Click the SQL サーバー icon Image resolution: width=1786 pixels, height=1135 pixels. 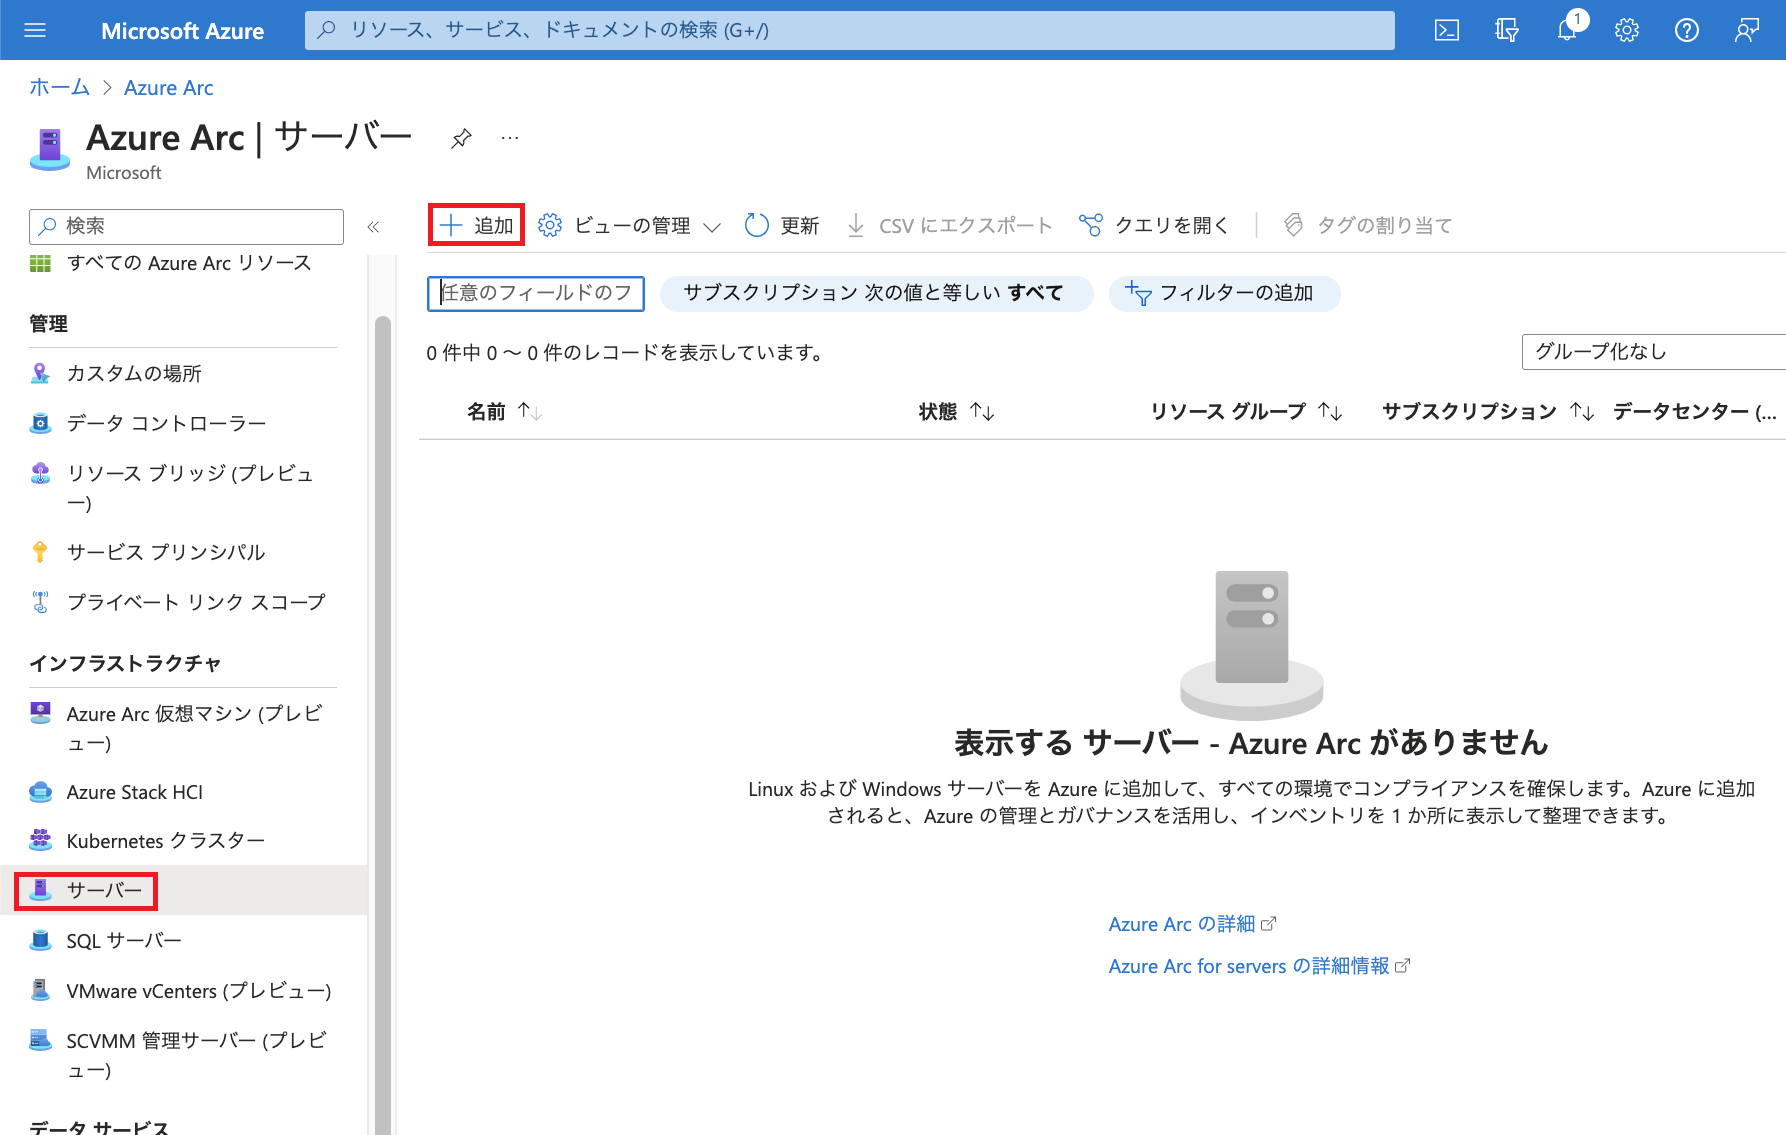(x=40, y=940)
